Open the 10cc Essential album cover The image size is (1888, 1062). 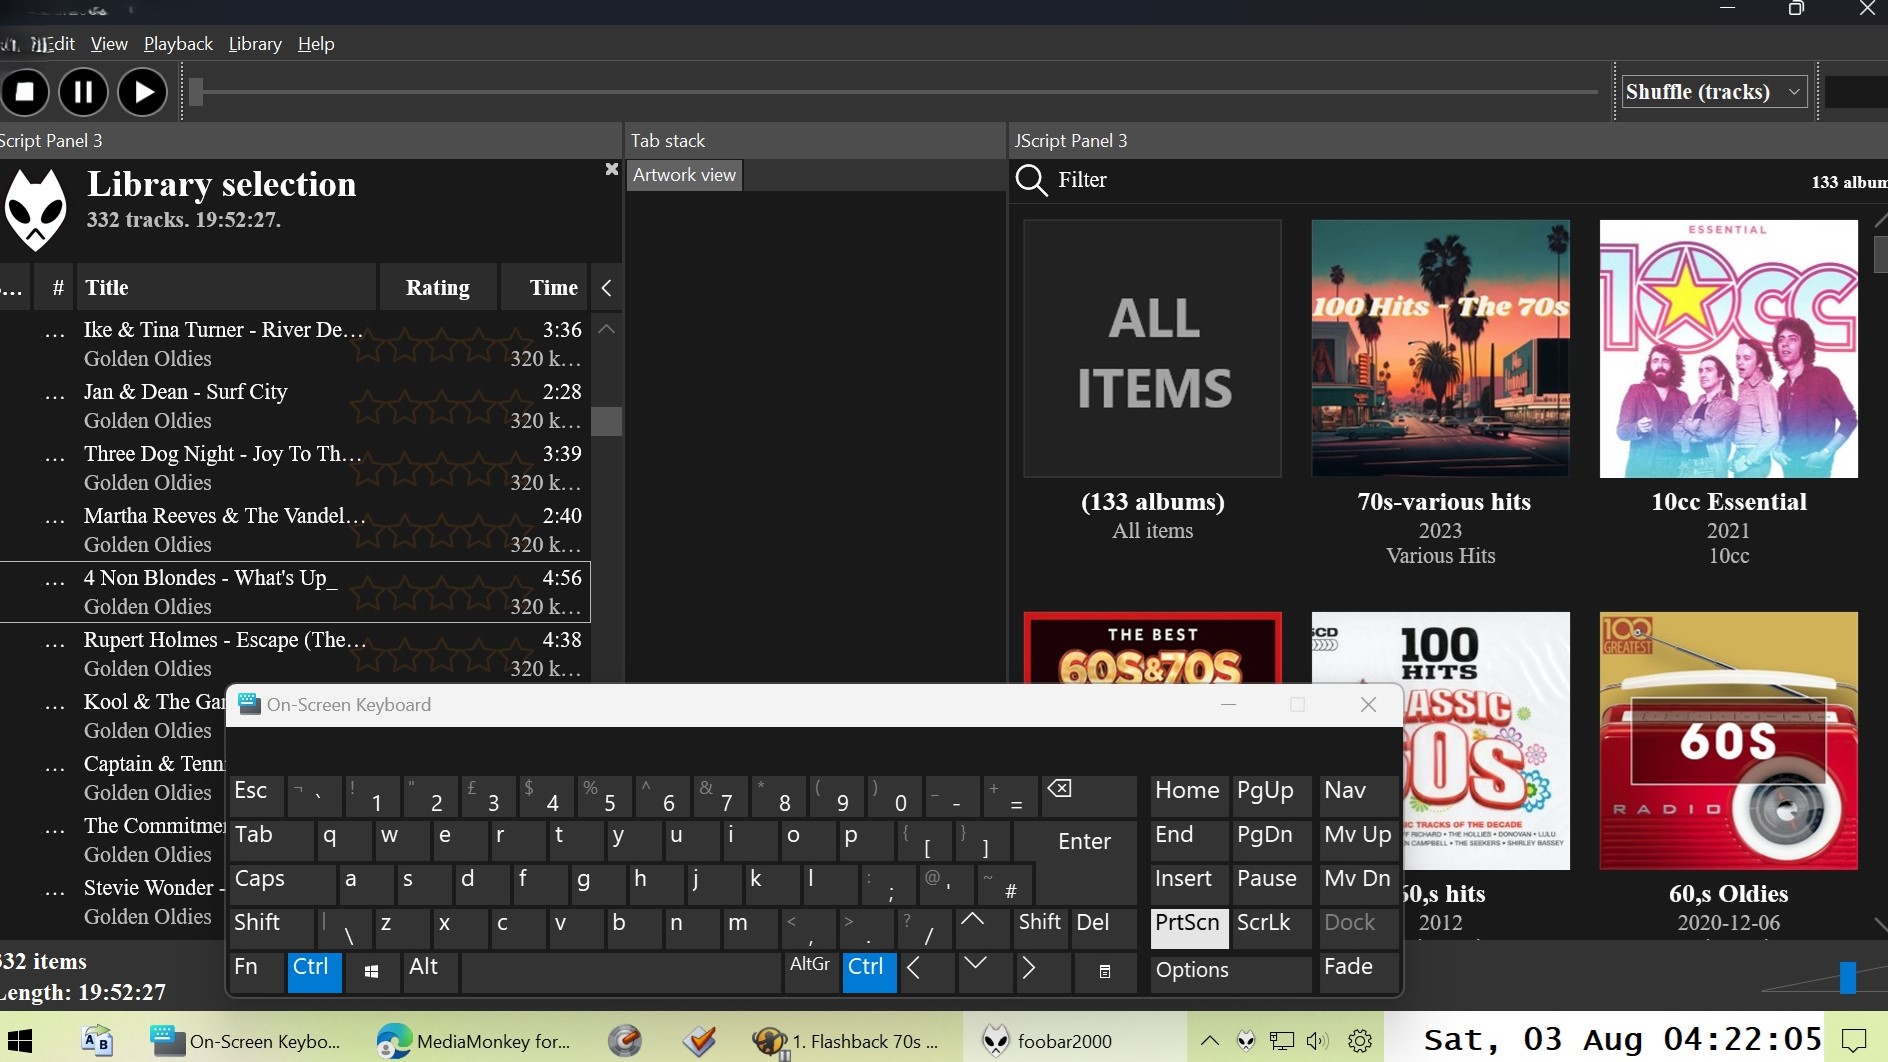[1729, 348]
